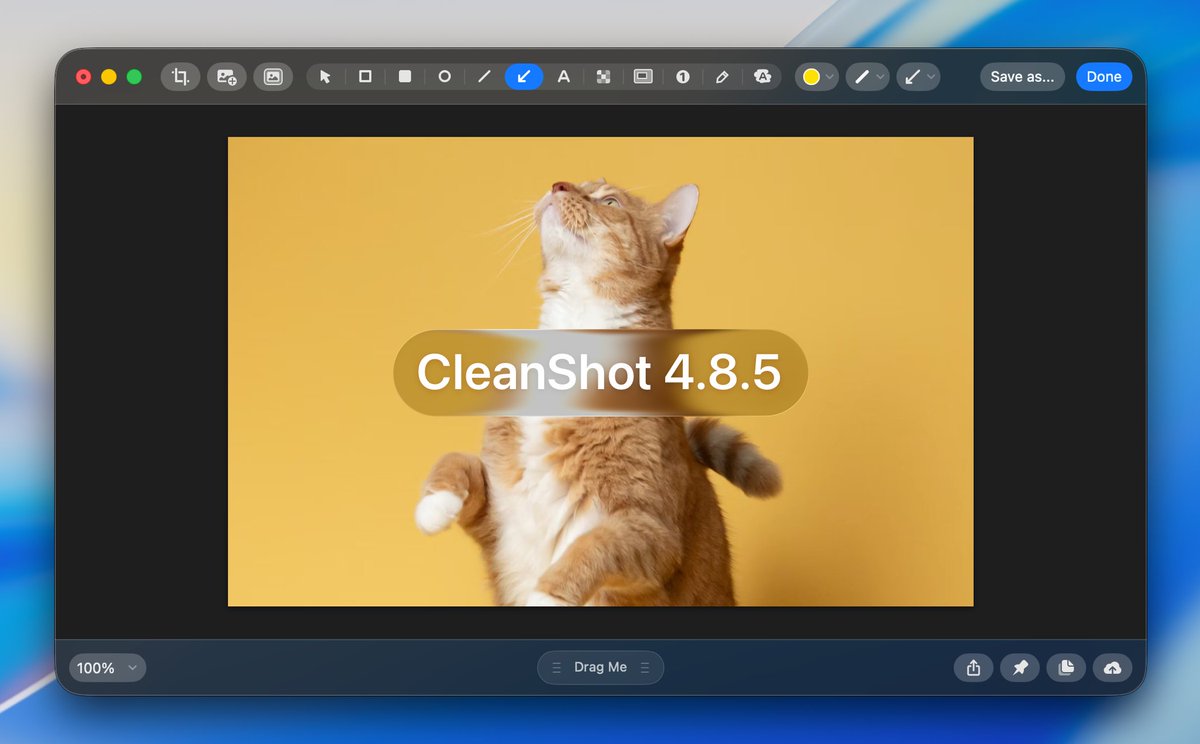Click the Drag Me handle
Viewport: 1200px width, 744px height.
click(600, 668)
